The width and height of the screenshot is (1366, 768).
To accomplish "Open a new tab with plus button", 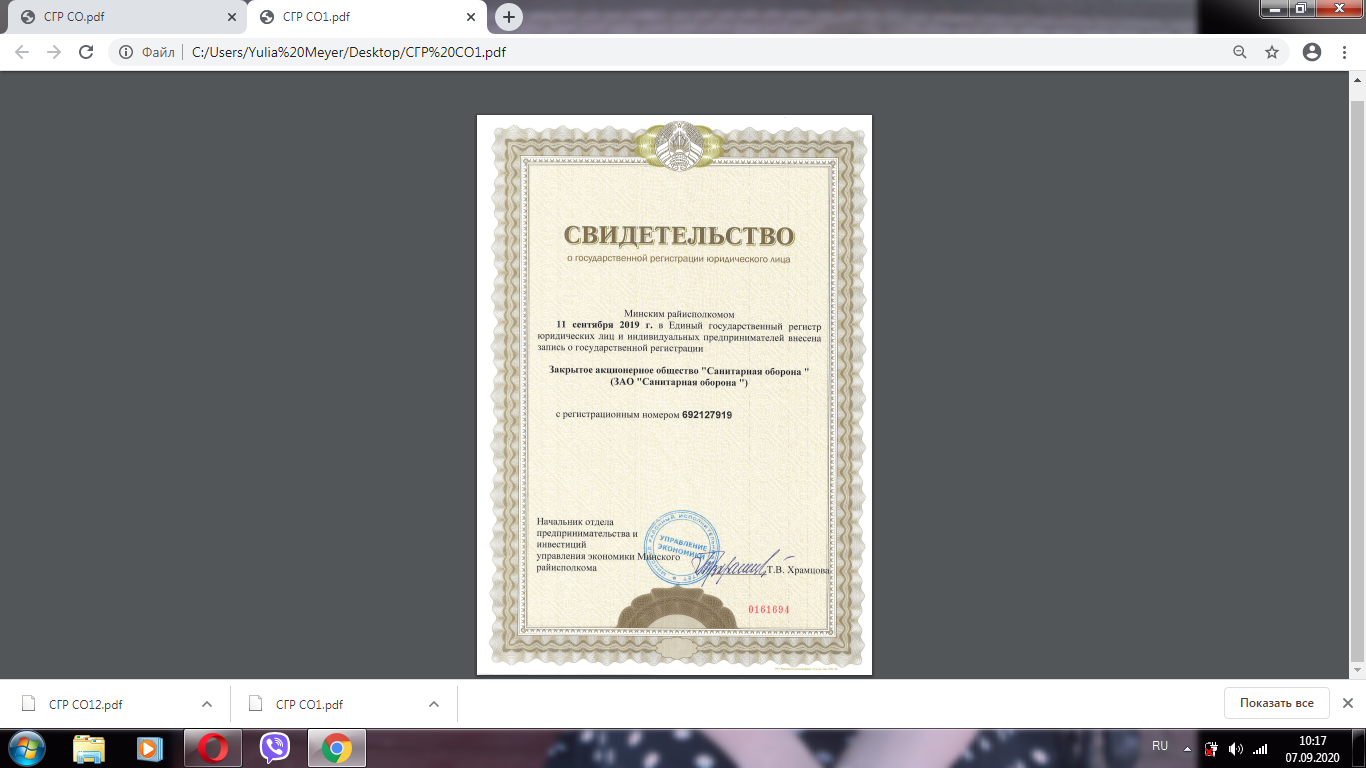I will (509, 17).
